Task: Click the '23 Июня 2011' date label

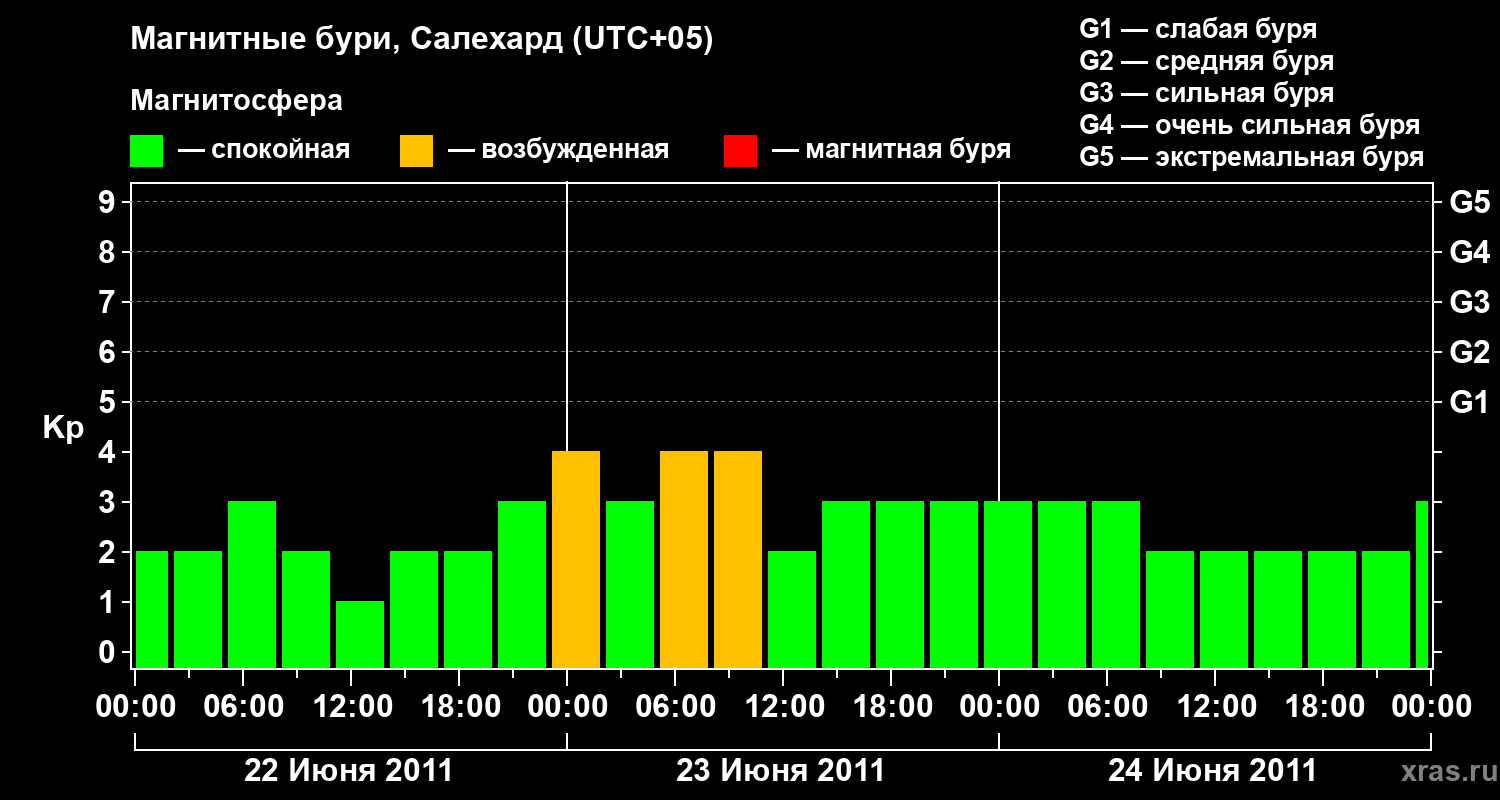Action: 781,771
